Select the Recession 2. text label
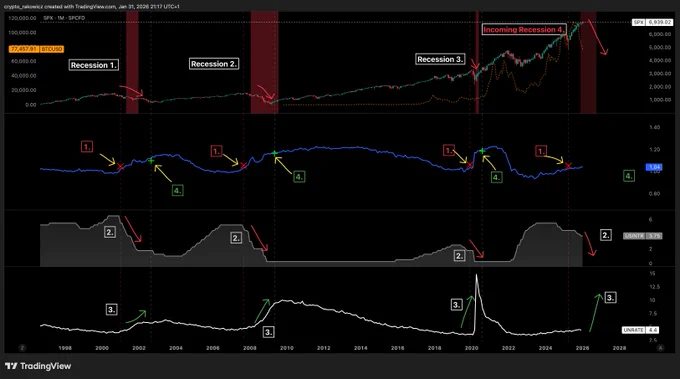This screenshot has height=379, width=680. point(214,64)
